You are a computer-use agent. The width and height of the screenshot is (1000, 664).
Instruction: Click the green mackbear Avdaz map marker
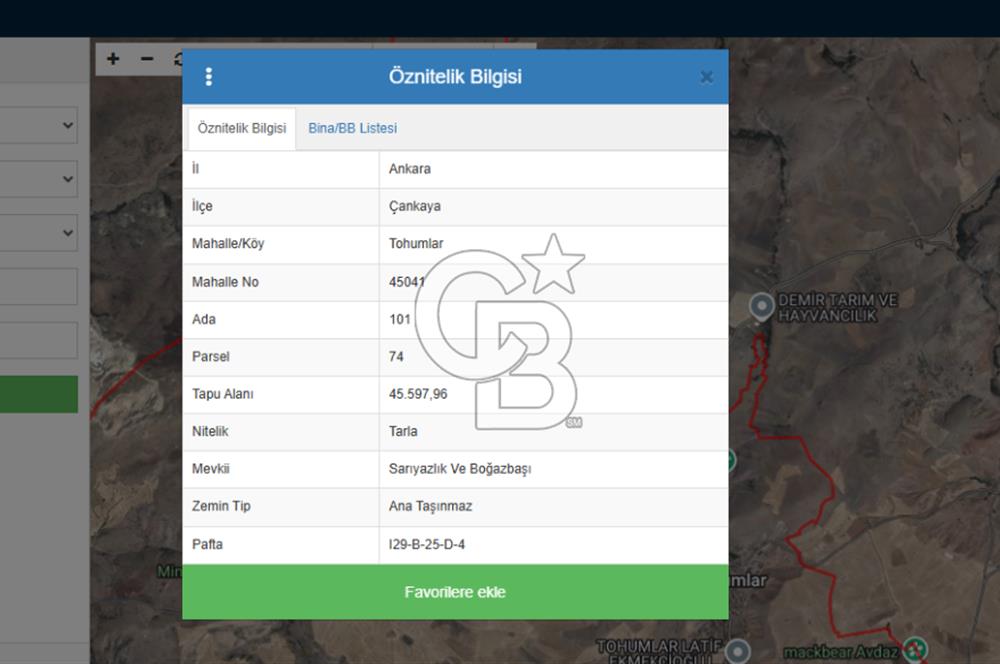(914, 650)
